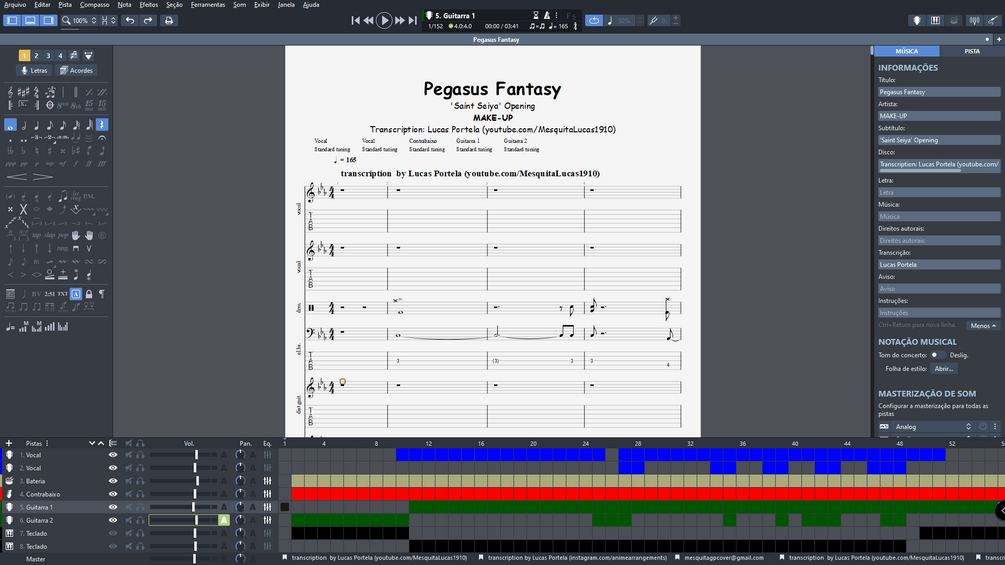The image size is (1005, 565).
Task: Show the 7. Teclado track
Action: (113, 534)
